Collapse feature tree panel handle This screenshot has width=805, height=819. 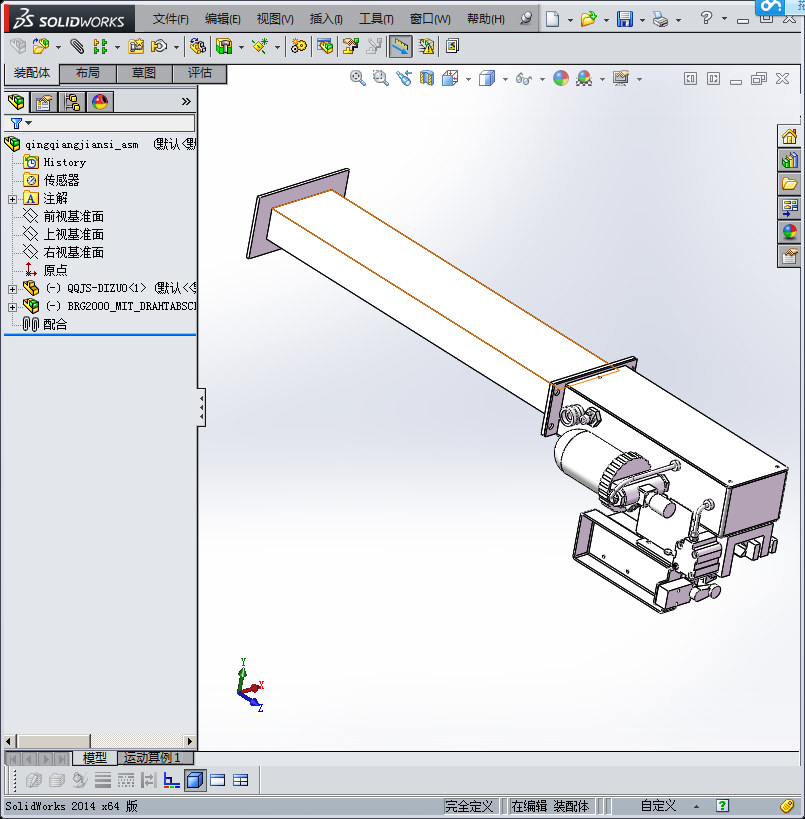click(x=202, y=407)
